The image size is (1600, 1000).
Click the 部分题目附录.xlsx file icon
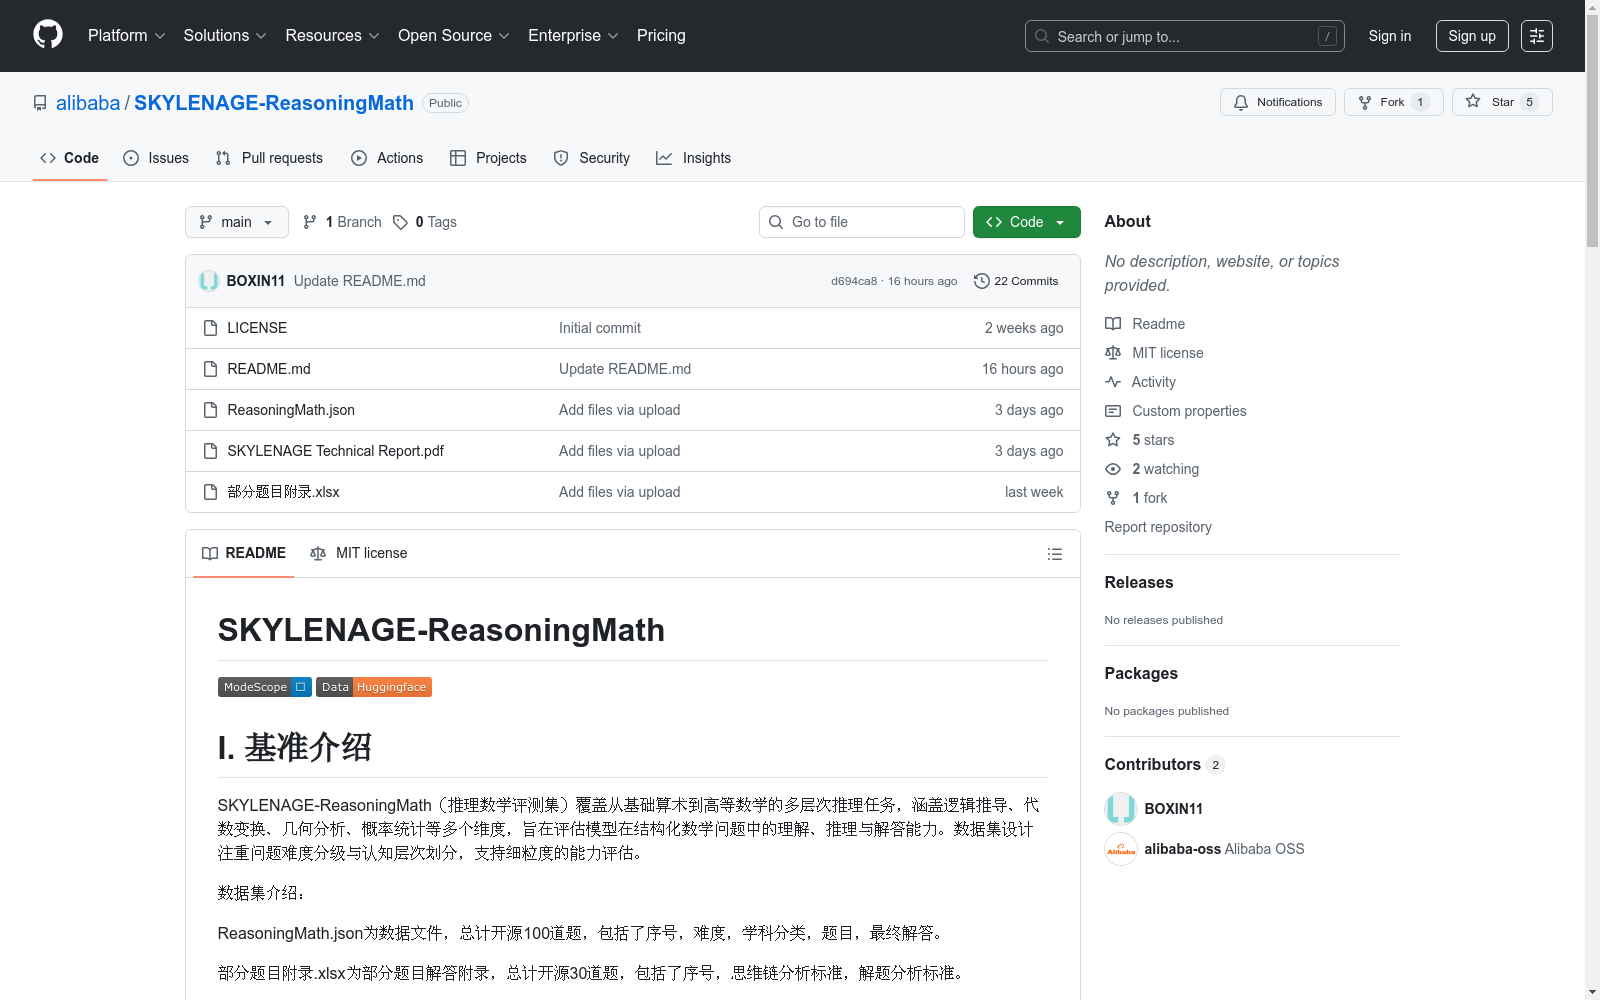(x=210, y=492)
